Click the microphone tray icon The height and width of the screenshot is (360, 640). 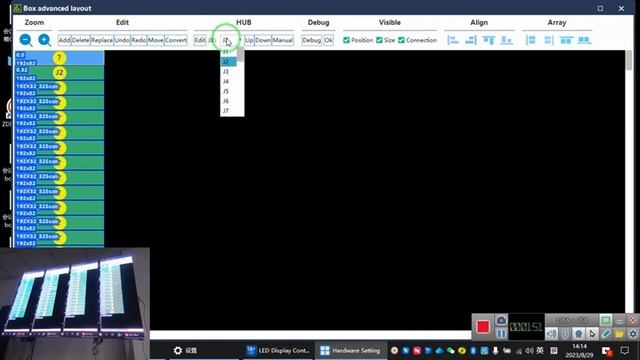pos(495,350)
